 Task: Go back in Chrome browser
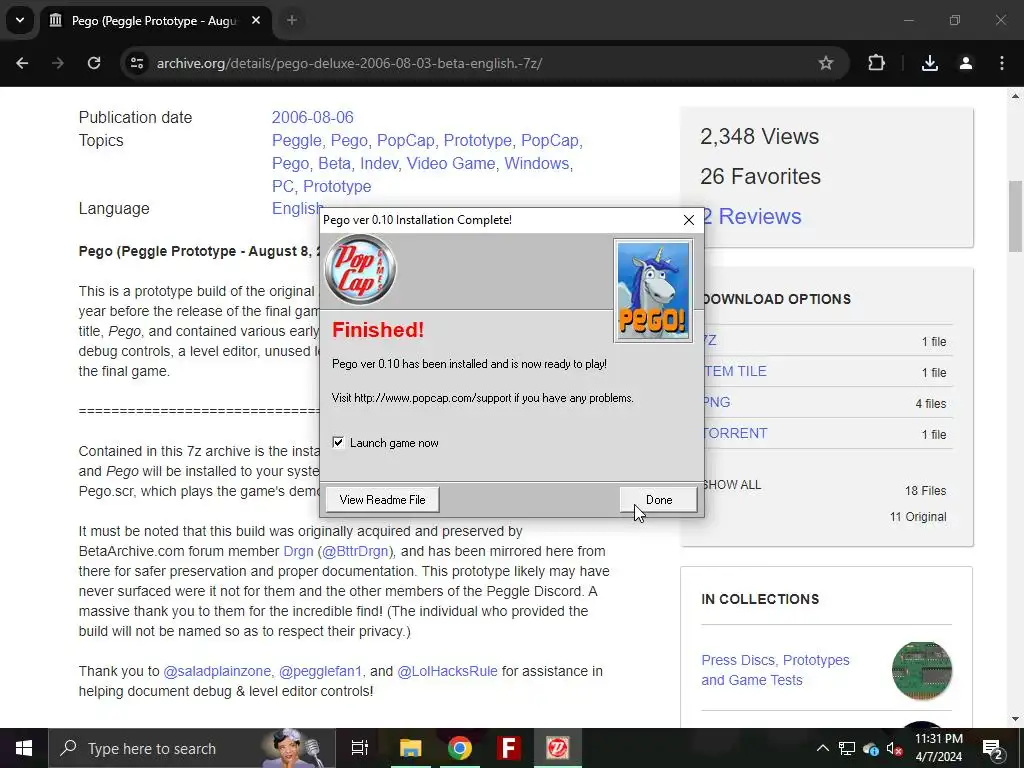point(22,63)
